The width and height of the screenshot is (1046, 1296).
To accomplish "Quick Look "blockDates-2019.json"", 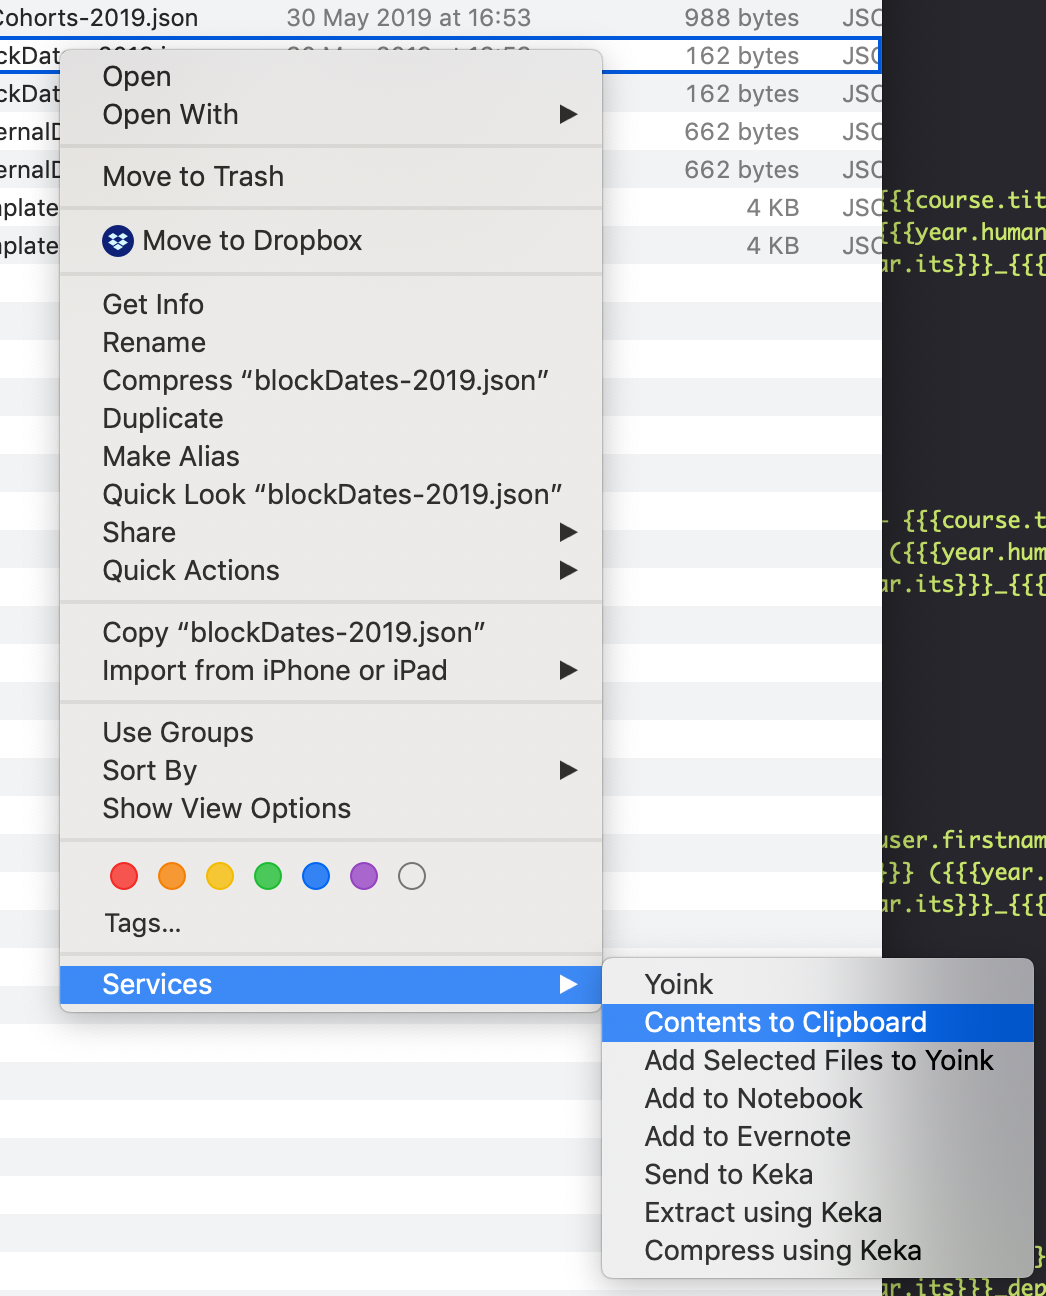I will point(331,494).
